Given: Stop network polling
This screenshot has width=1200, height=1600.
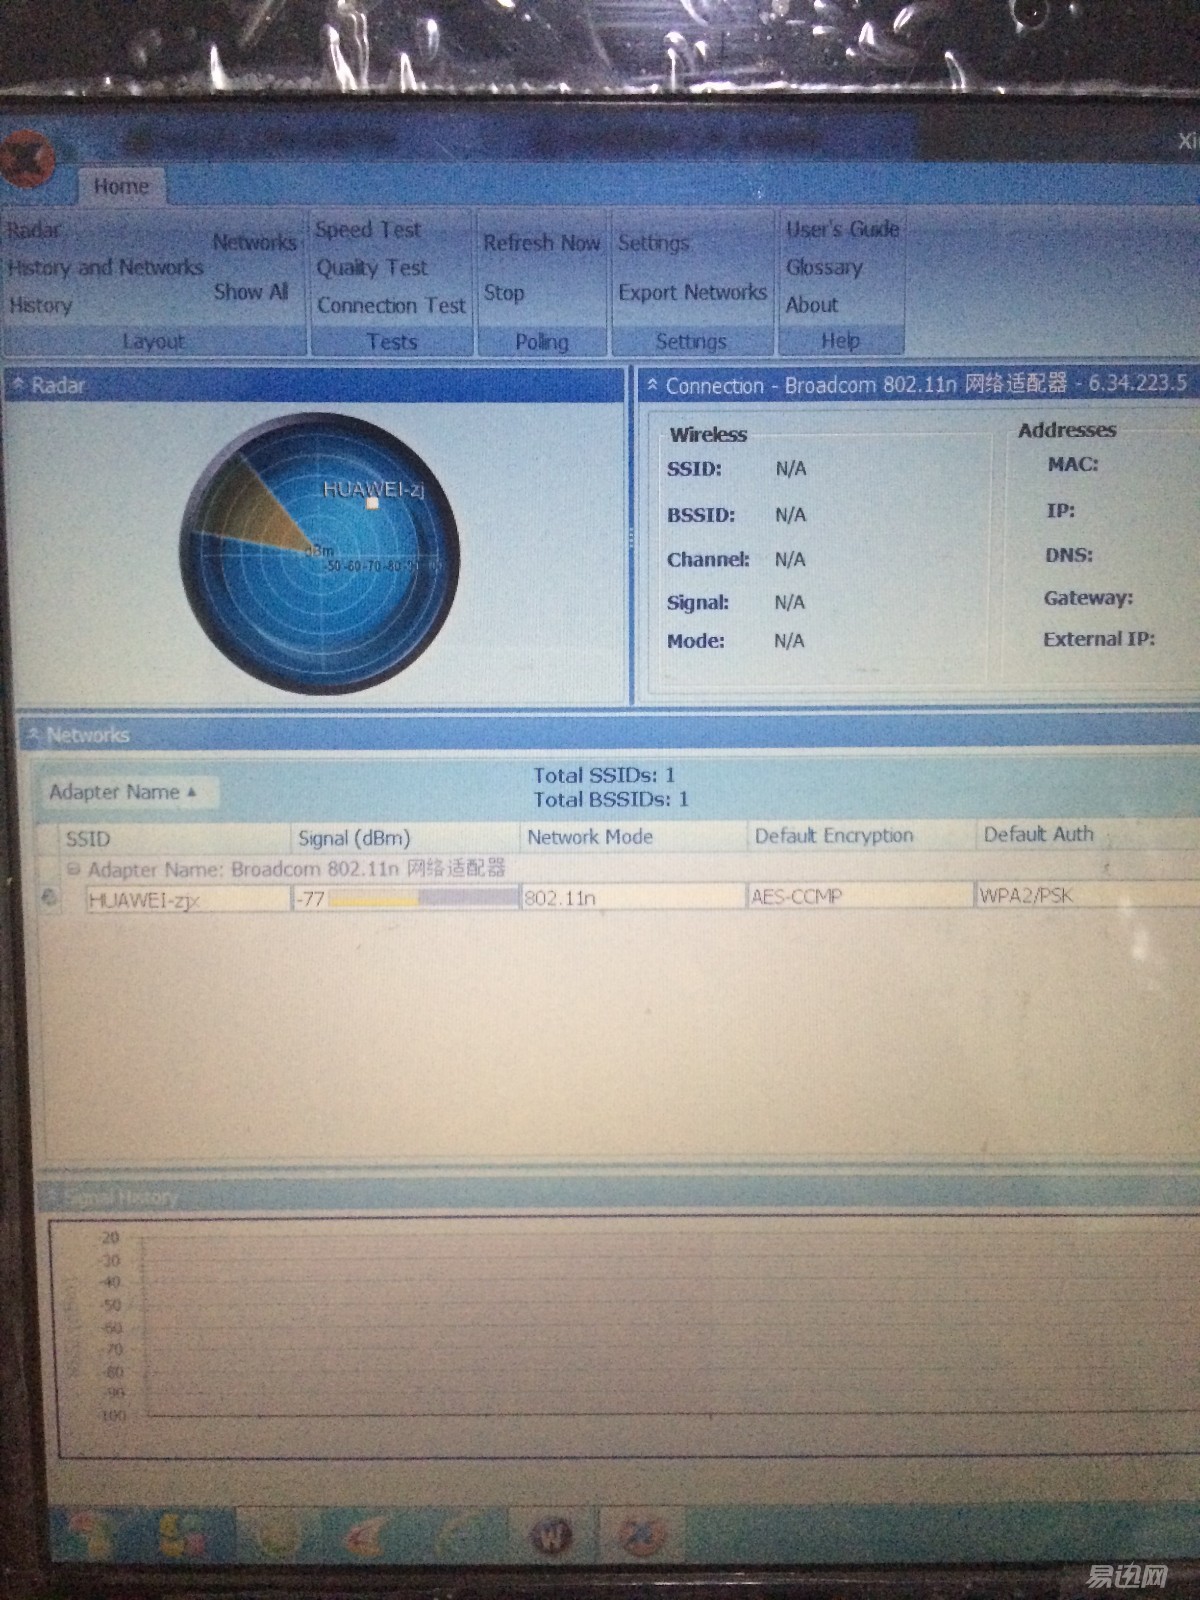Looking at the screenshot, I should (504, 293).
